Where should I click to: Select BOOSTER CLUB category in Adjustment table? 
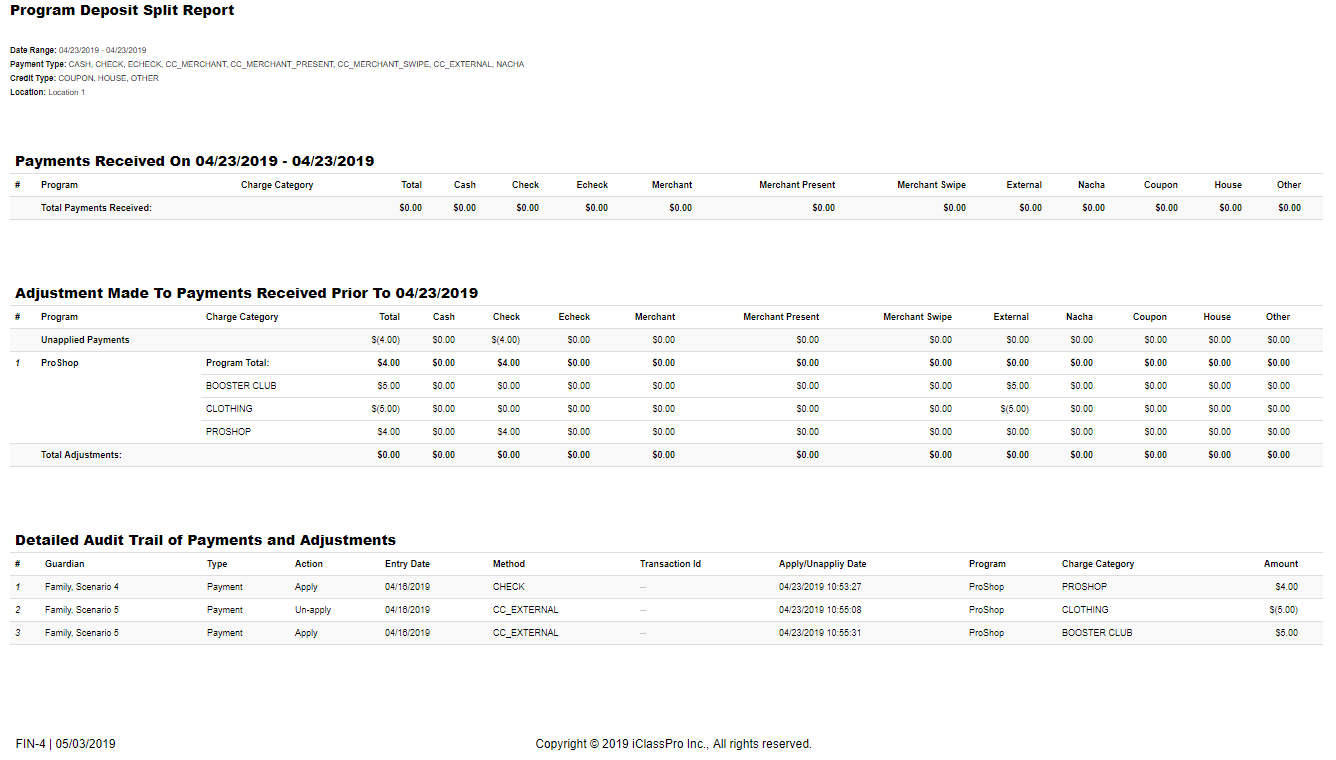click(241, 386)
